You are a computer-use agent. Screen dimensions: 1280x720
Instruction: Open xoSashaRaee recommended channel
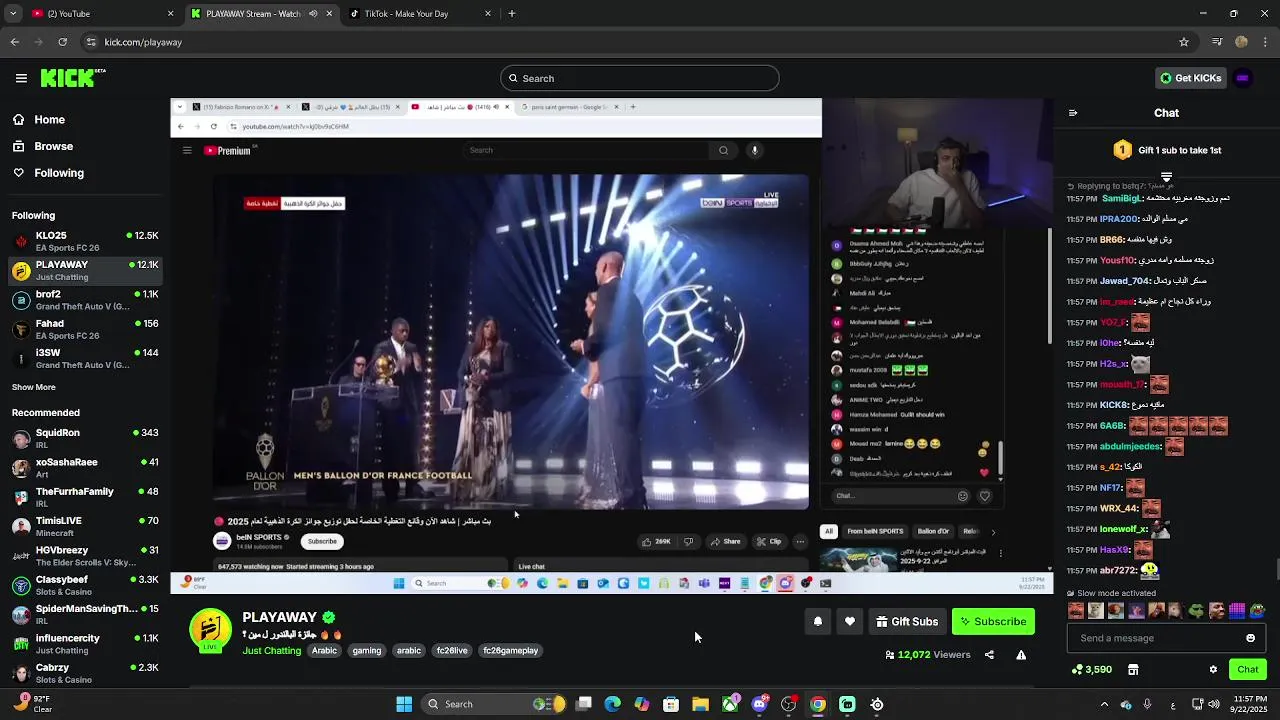pyautogui.click(x=84, y=468)
